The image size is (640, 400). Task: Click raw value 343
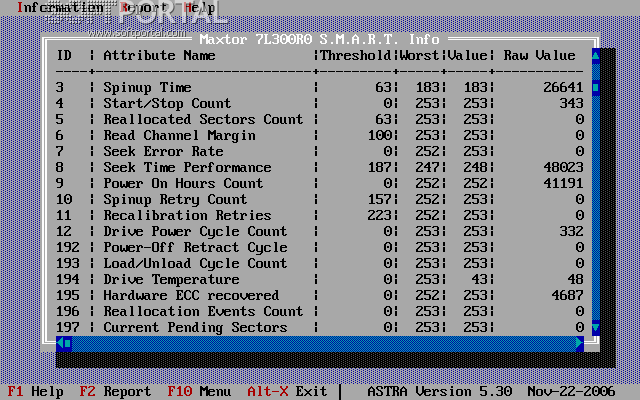pos(571,103)
